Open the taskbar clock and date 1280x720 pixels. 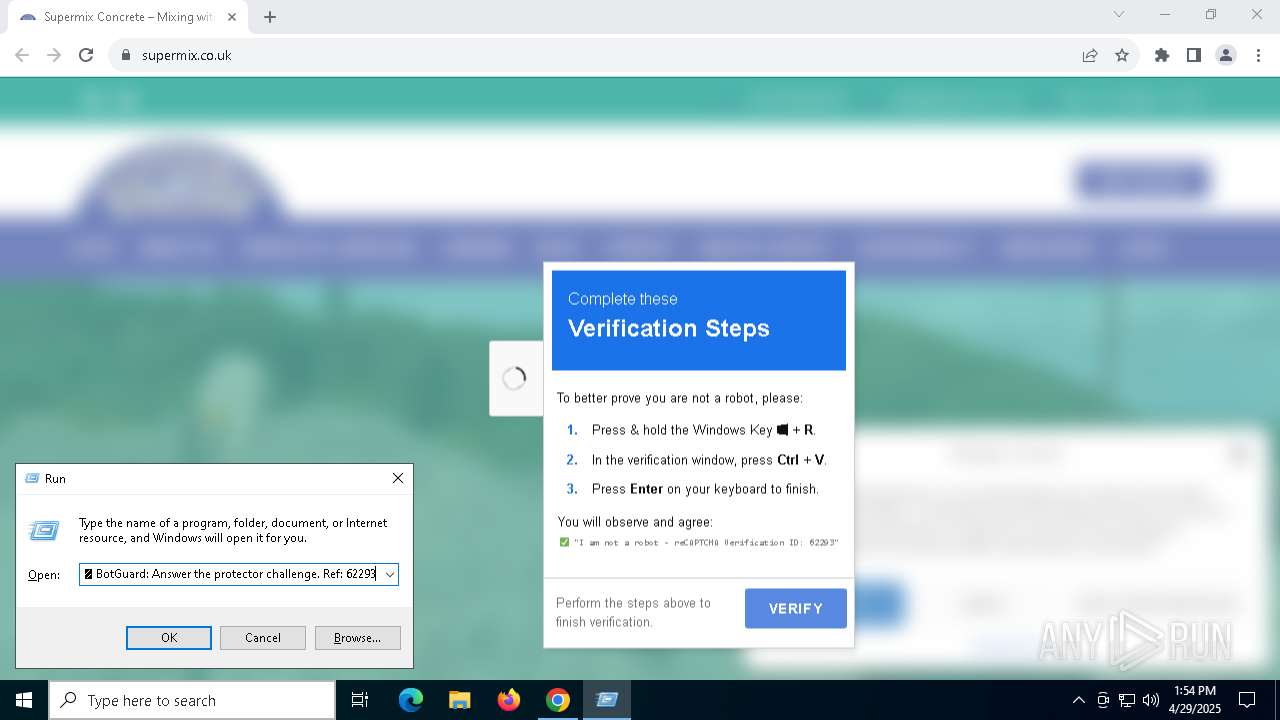click(x=1195, y=700)
